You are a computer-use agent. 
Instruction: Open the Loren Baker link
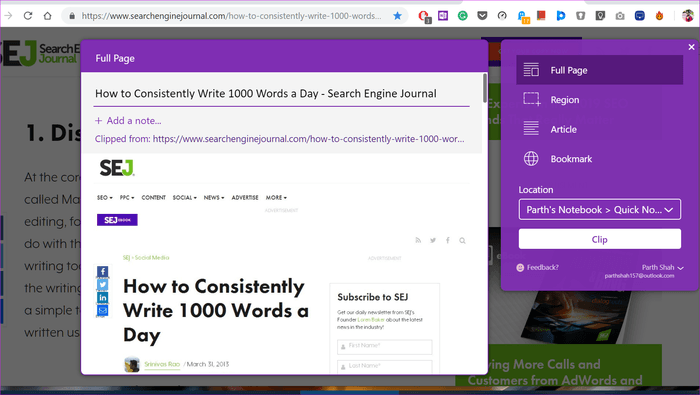tap(371, 320)
